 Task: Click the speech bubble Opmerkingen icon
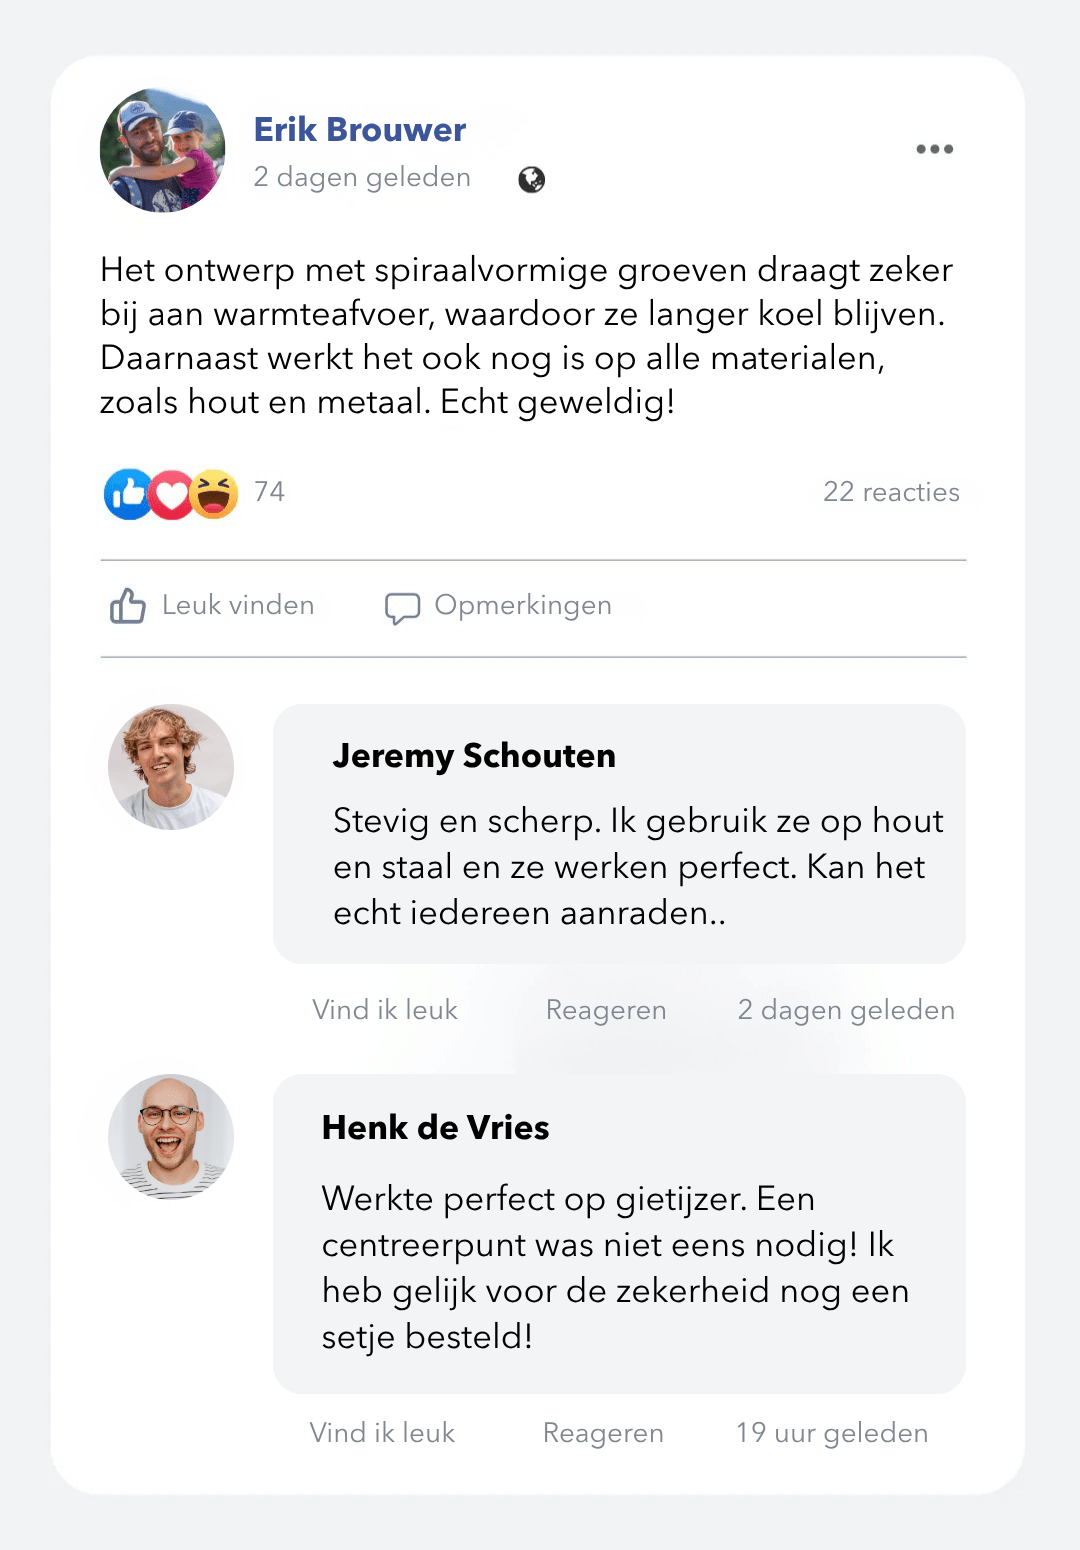(x=402, y=607)
